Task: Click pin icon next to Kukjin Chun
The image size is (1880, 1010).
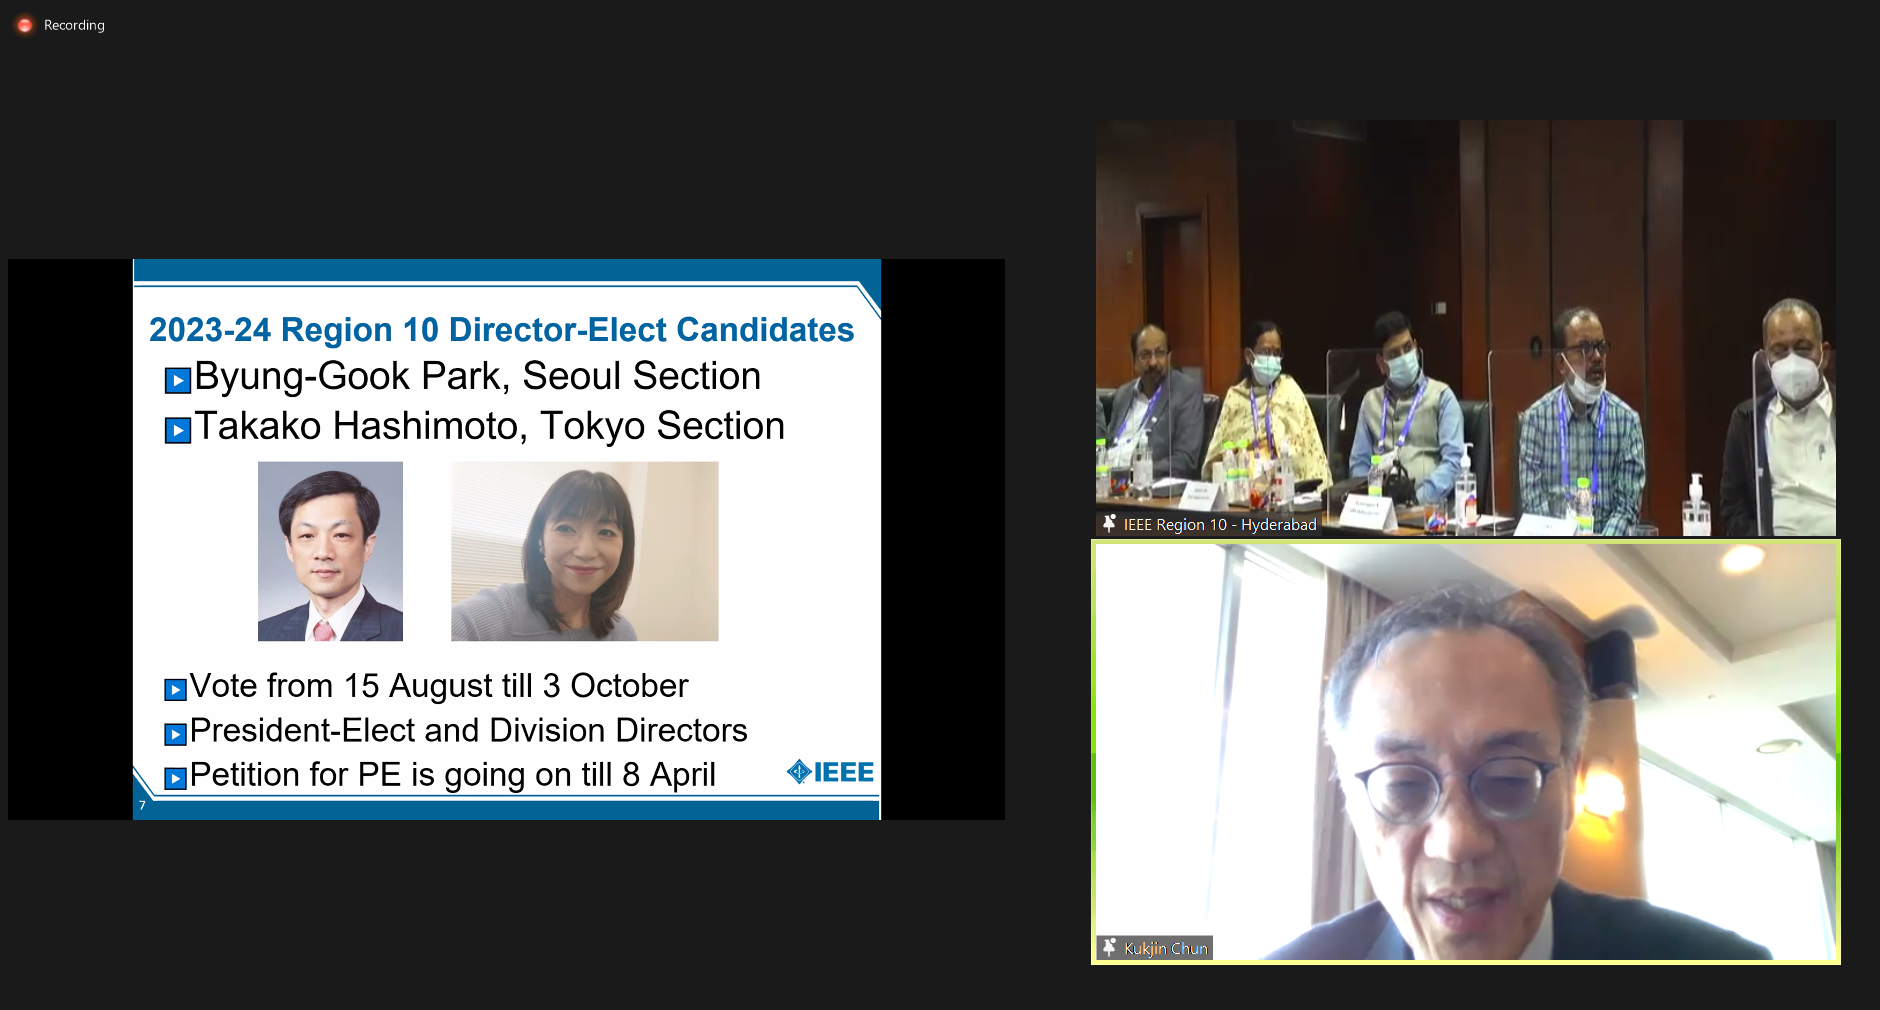Action: tap(1109, 947)
